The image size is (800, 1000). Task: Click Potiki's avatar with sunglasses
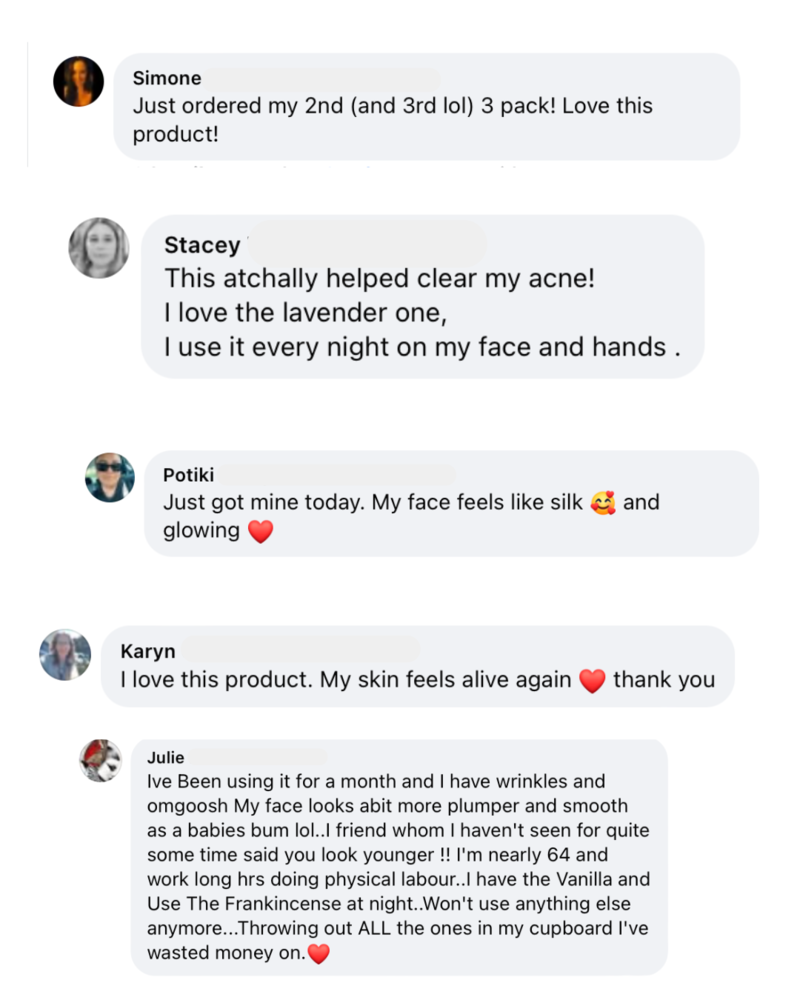click(110, 477)
